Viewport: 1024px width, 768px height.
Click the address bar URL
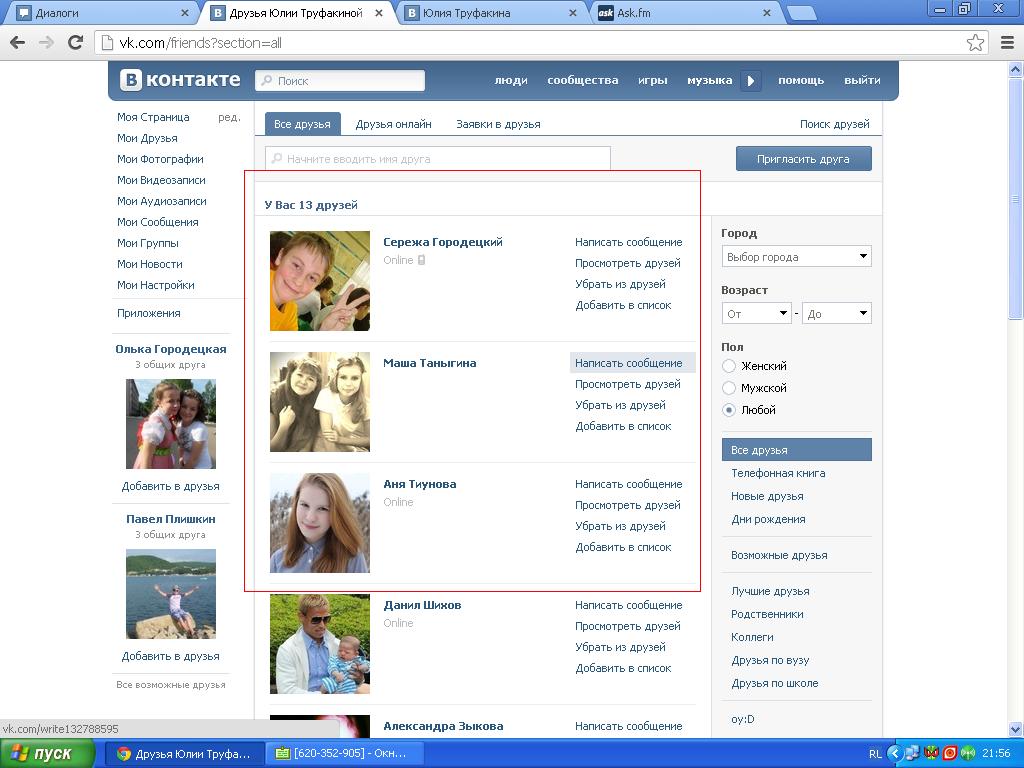[x=200, y=43]
